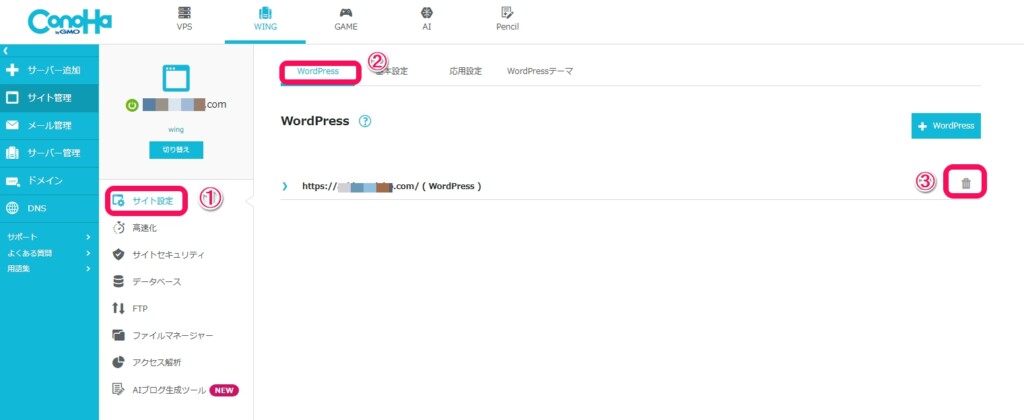Switch to the WordPressテーマ tab
Screen dimensions: 1024x420
[x=540, y=72]
